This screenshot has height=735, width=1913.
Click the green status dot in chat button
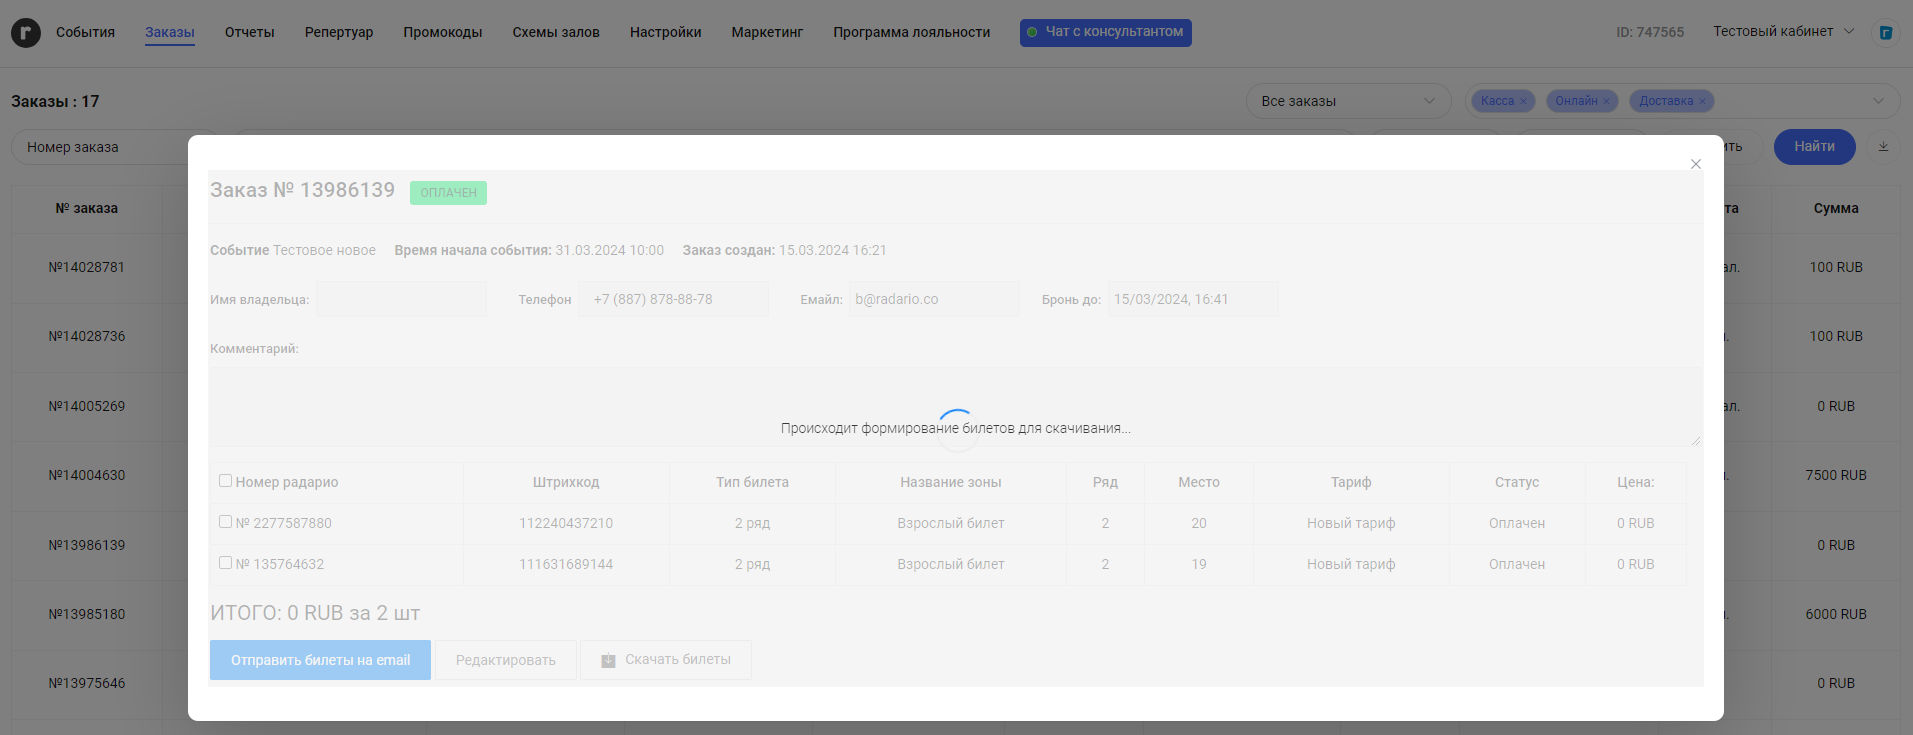(x=1032, y=32)
